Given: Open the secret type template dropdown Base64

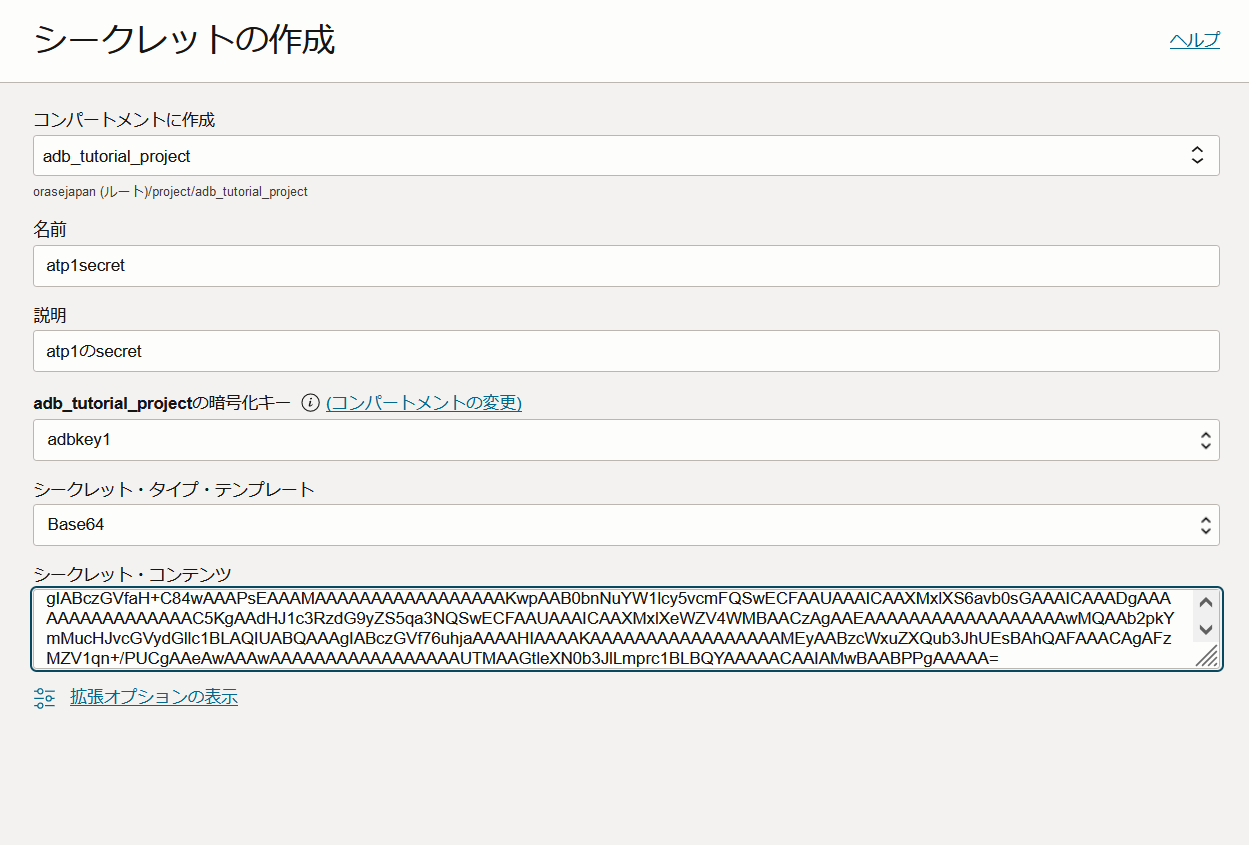Looking at the screenshot, I should 626,525.
